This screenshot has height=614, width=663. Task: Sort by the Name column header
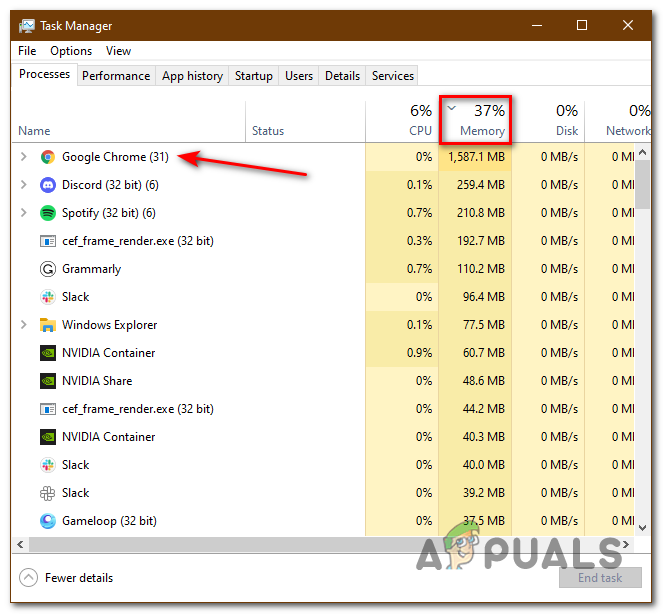[x=129, y=120]
